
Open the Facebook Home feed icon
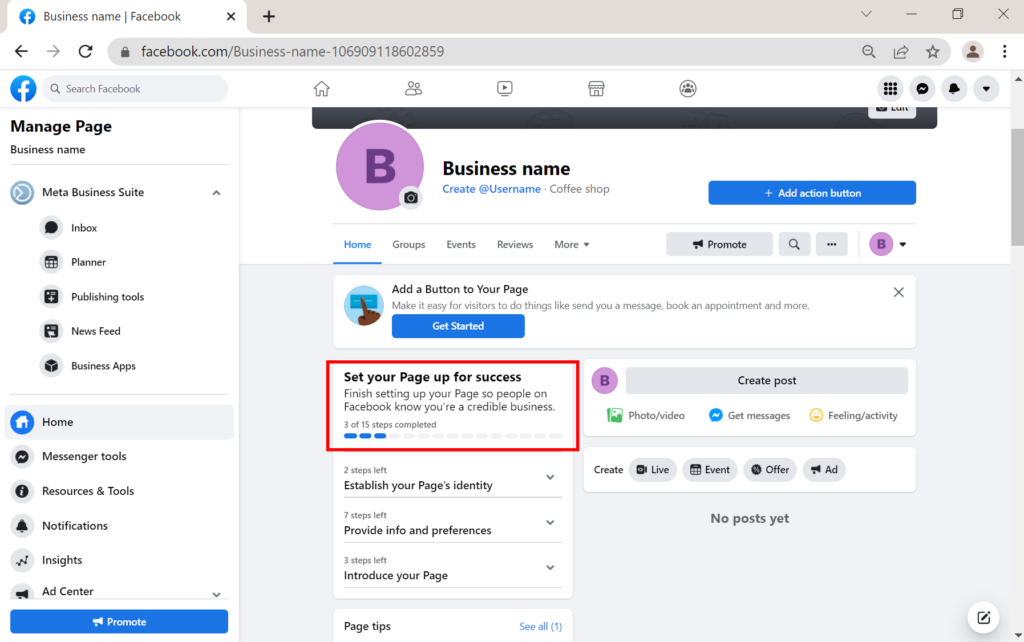click(x=321, y=89)
